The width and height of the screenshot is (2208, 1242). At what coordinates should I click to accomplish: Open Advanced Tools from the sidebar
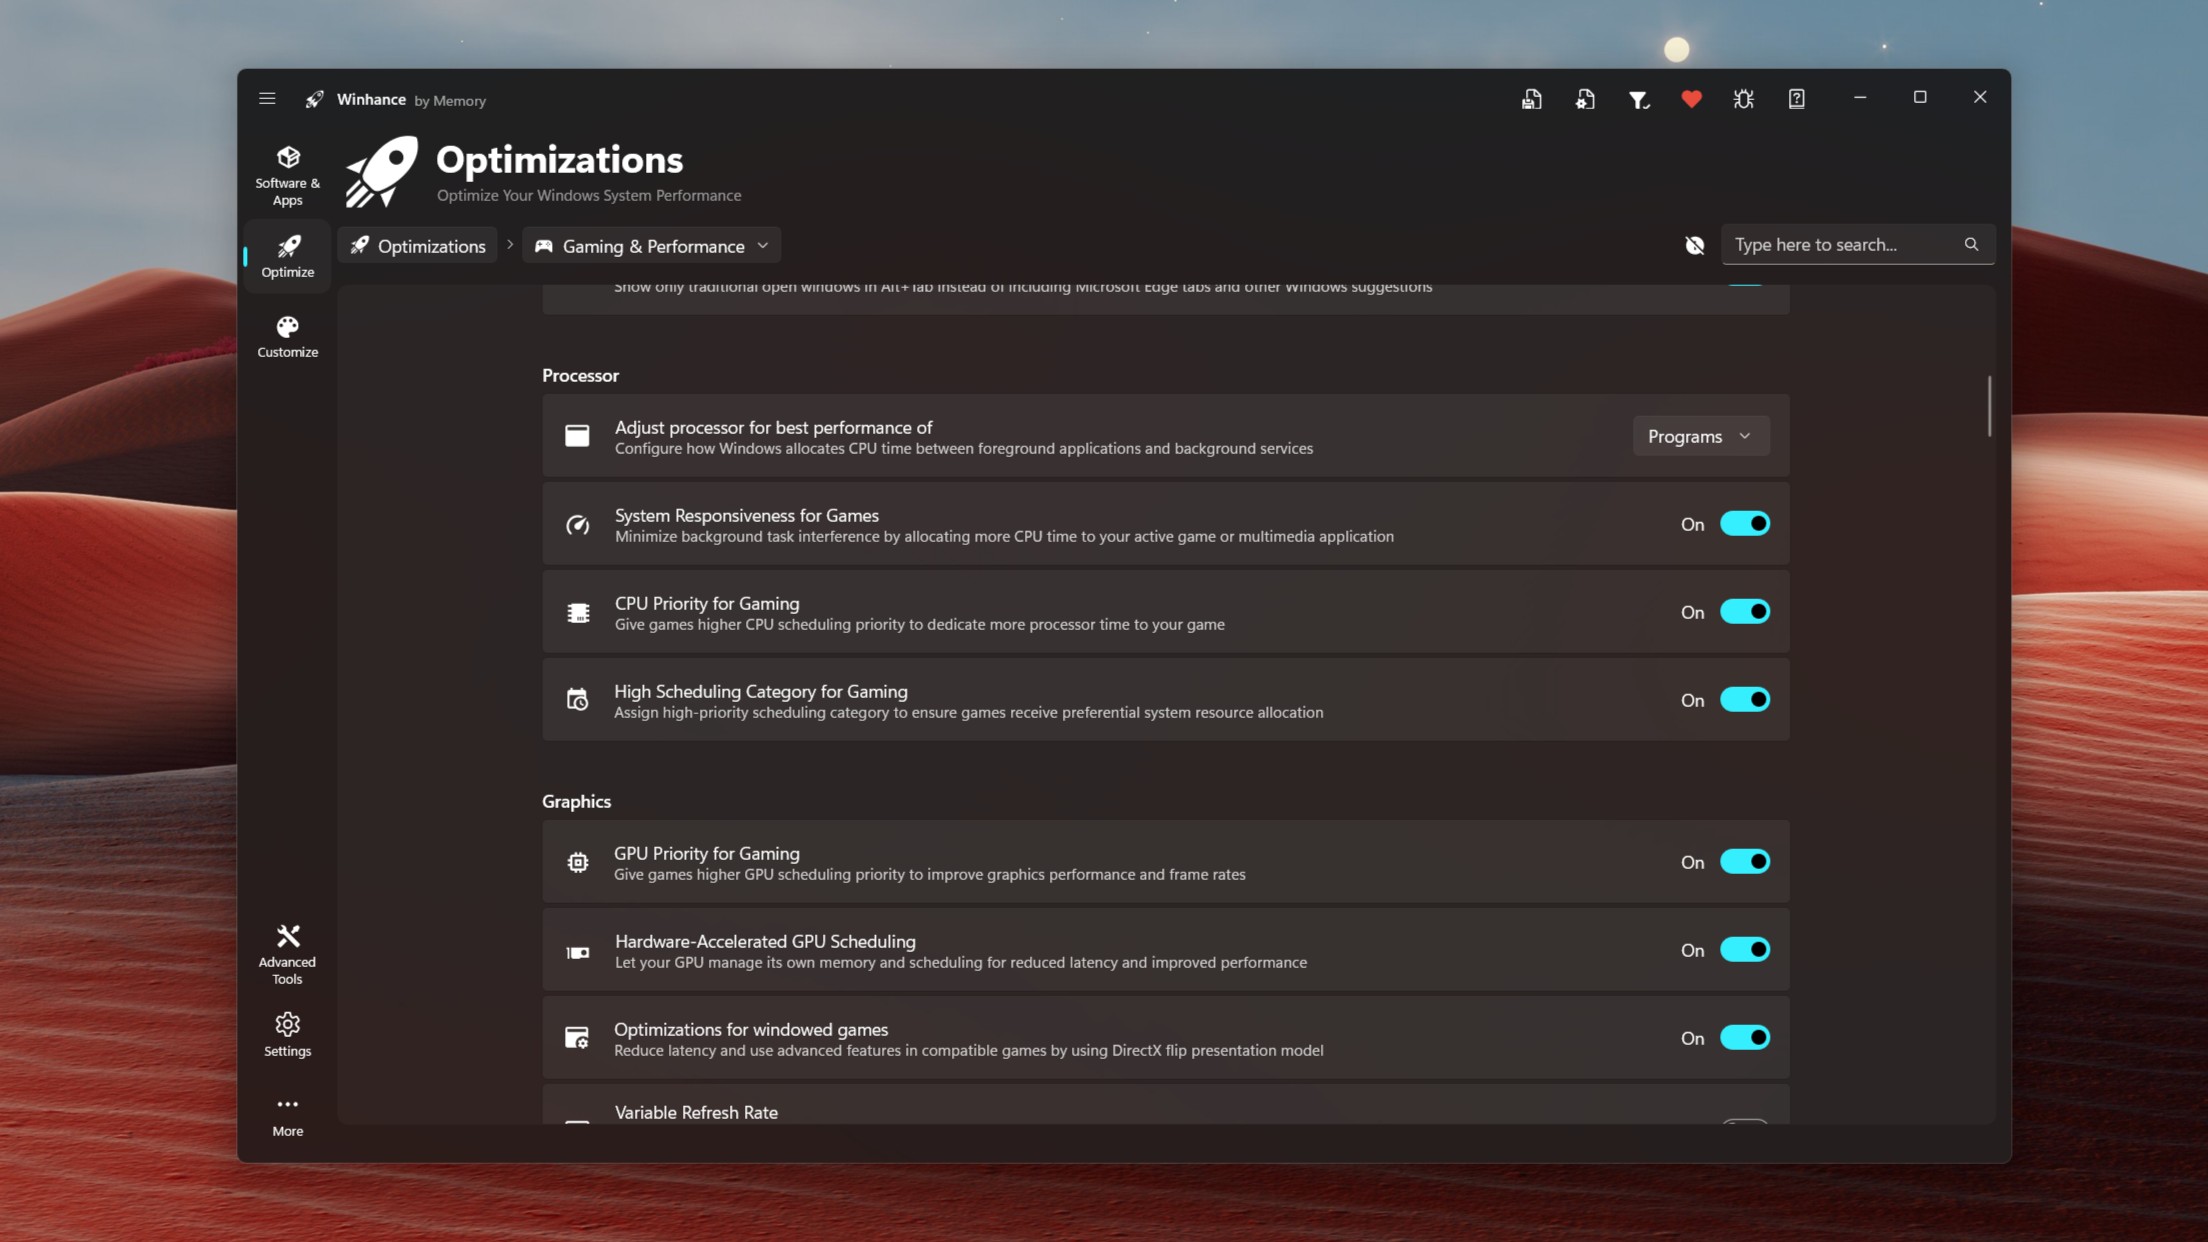(287, 950)
